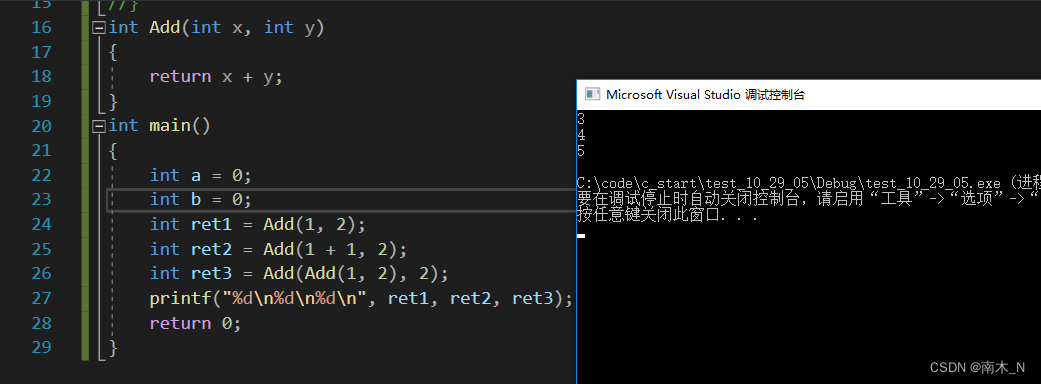Screen dimensions: 1041x384
Task: Click line number 20 in gutter
Action: [x=41, y=126]
